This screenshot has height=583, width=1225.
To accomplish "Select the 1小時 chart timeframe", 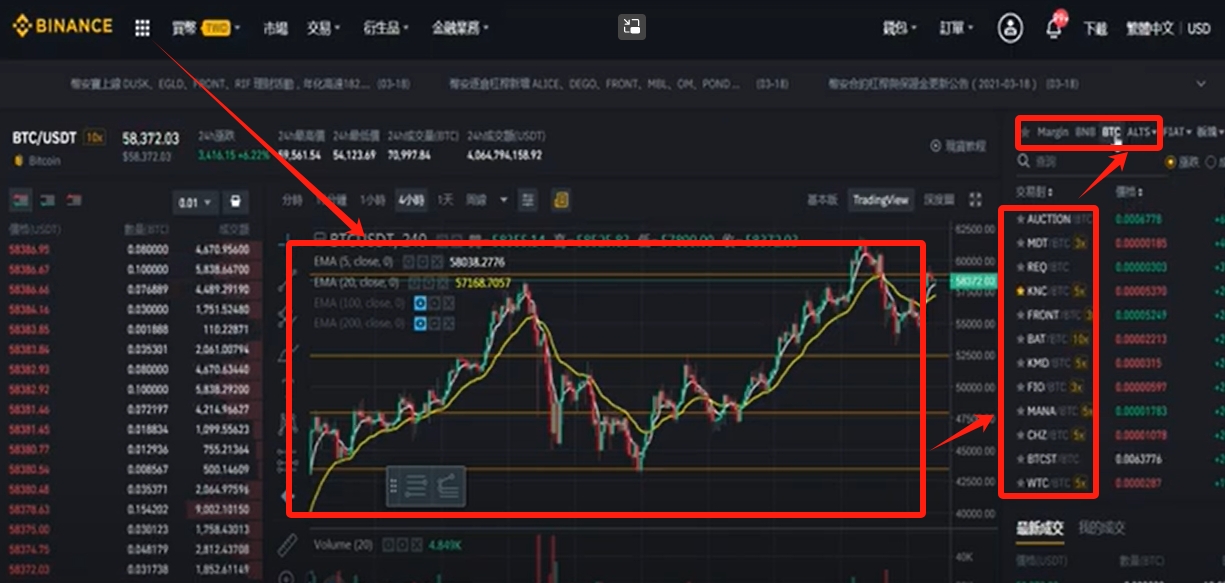I will pyautogui.click(x=373, y=200).
